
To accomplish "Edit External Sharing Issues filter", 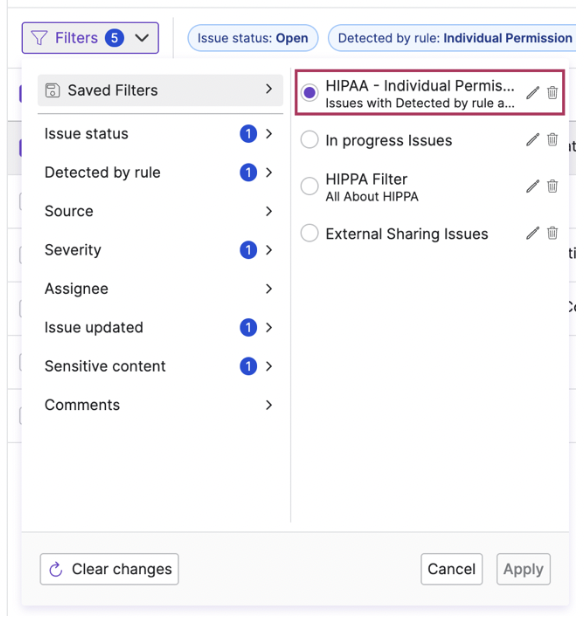I will pos(532,233).
